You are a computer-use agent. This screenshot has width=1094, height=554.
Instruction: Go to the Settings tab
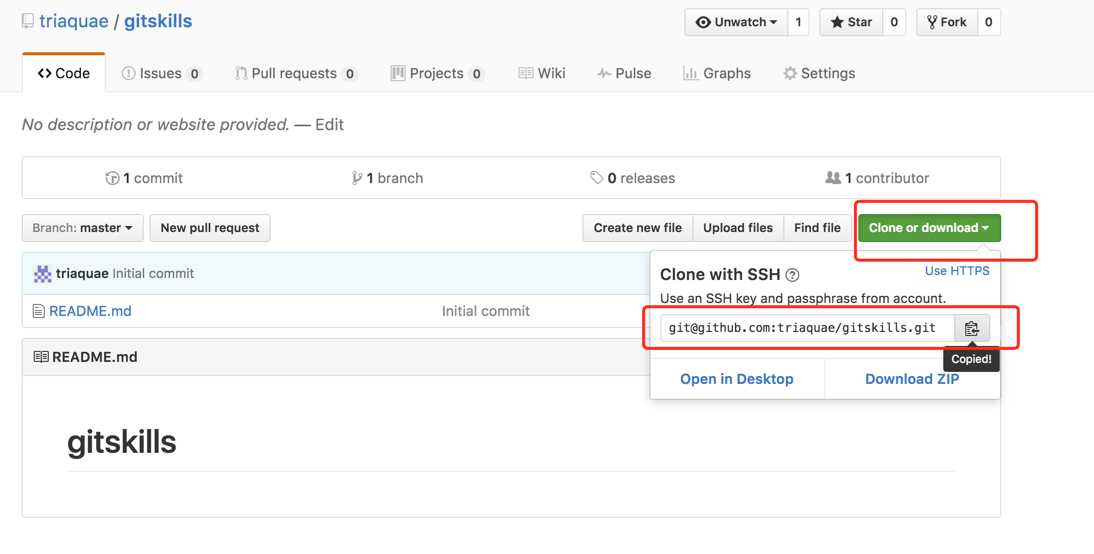[819, 73]
